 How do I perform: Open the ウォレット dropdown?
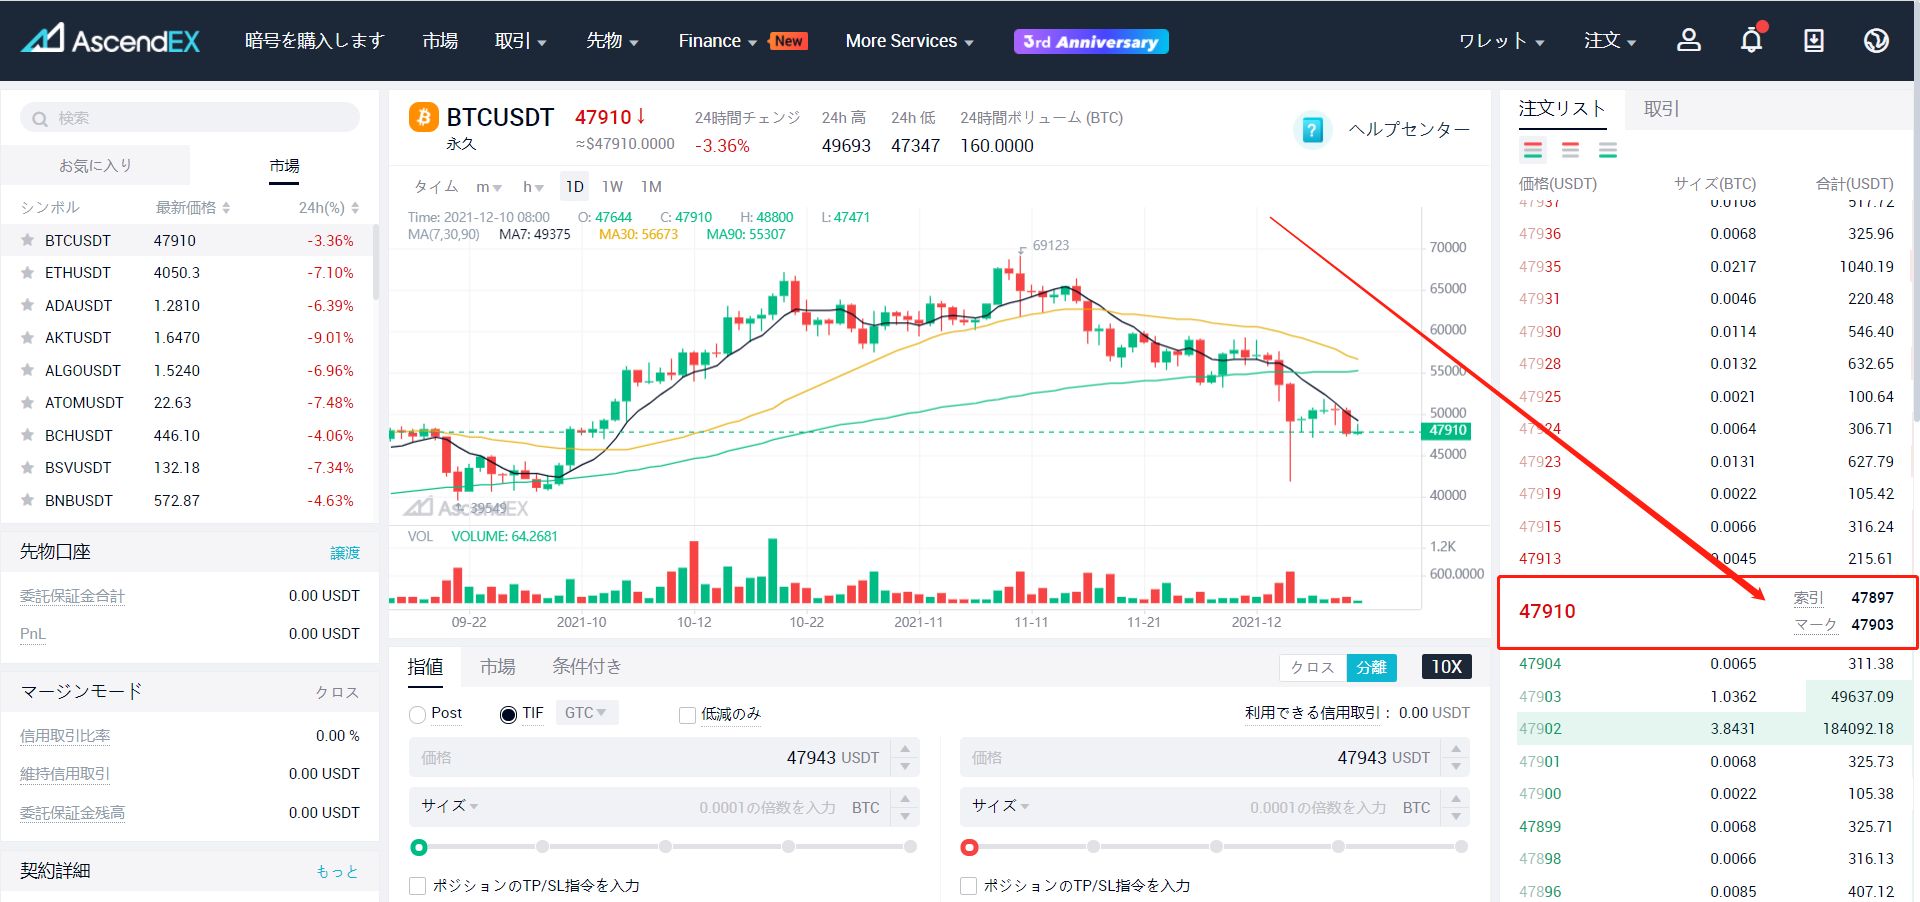[1501, 41]
